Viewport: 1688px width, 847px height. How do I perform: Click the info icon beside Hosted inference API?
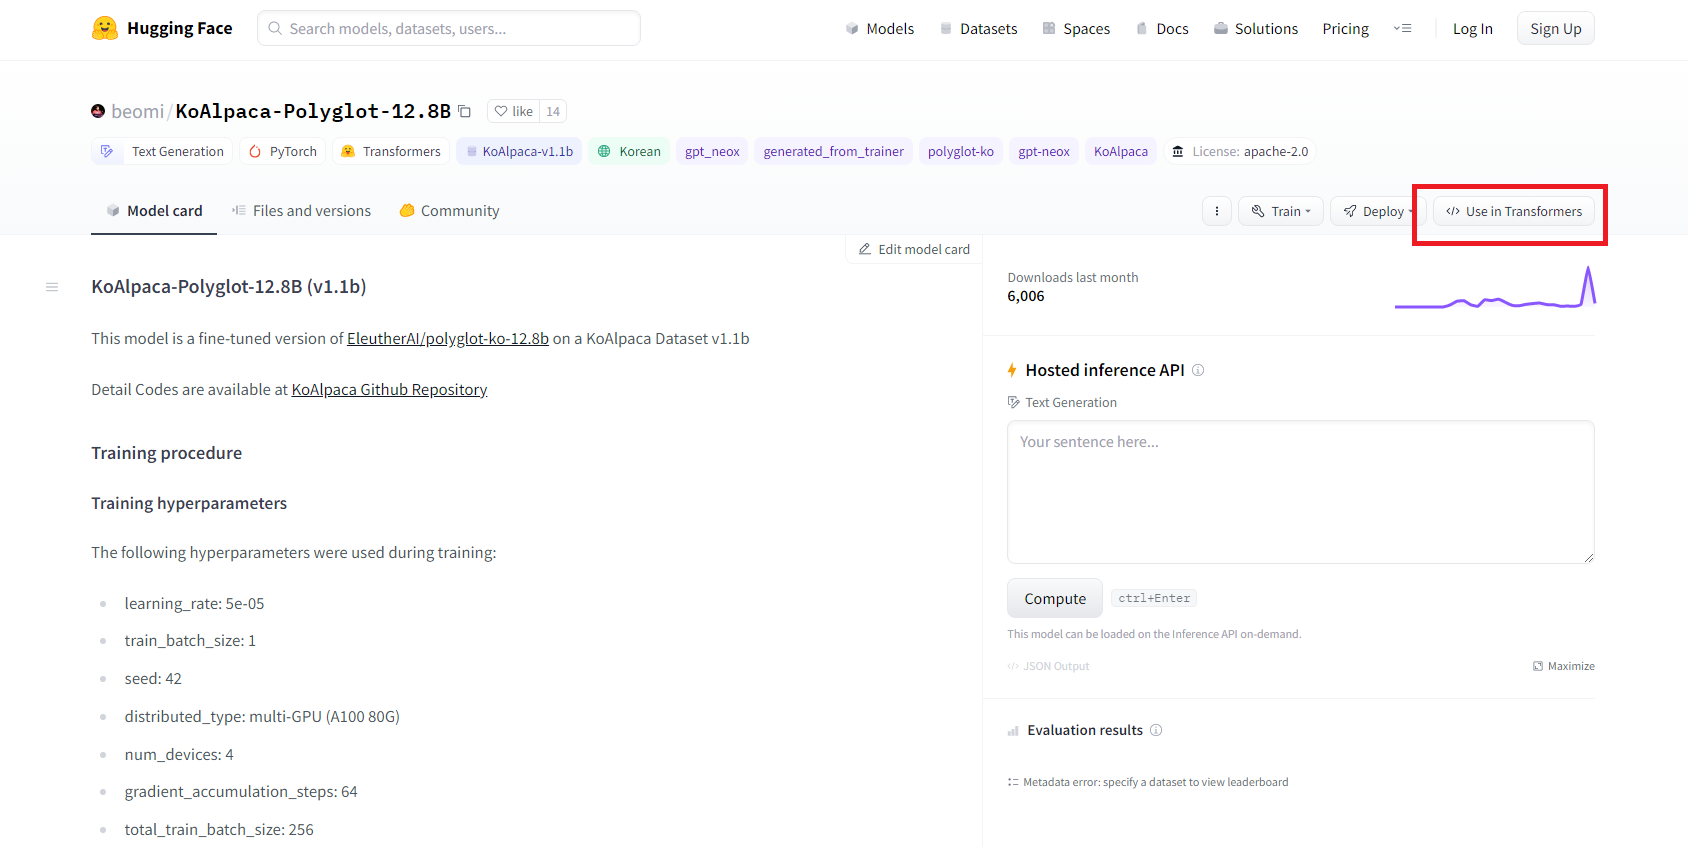pos(1198,370)
